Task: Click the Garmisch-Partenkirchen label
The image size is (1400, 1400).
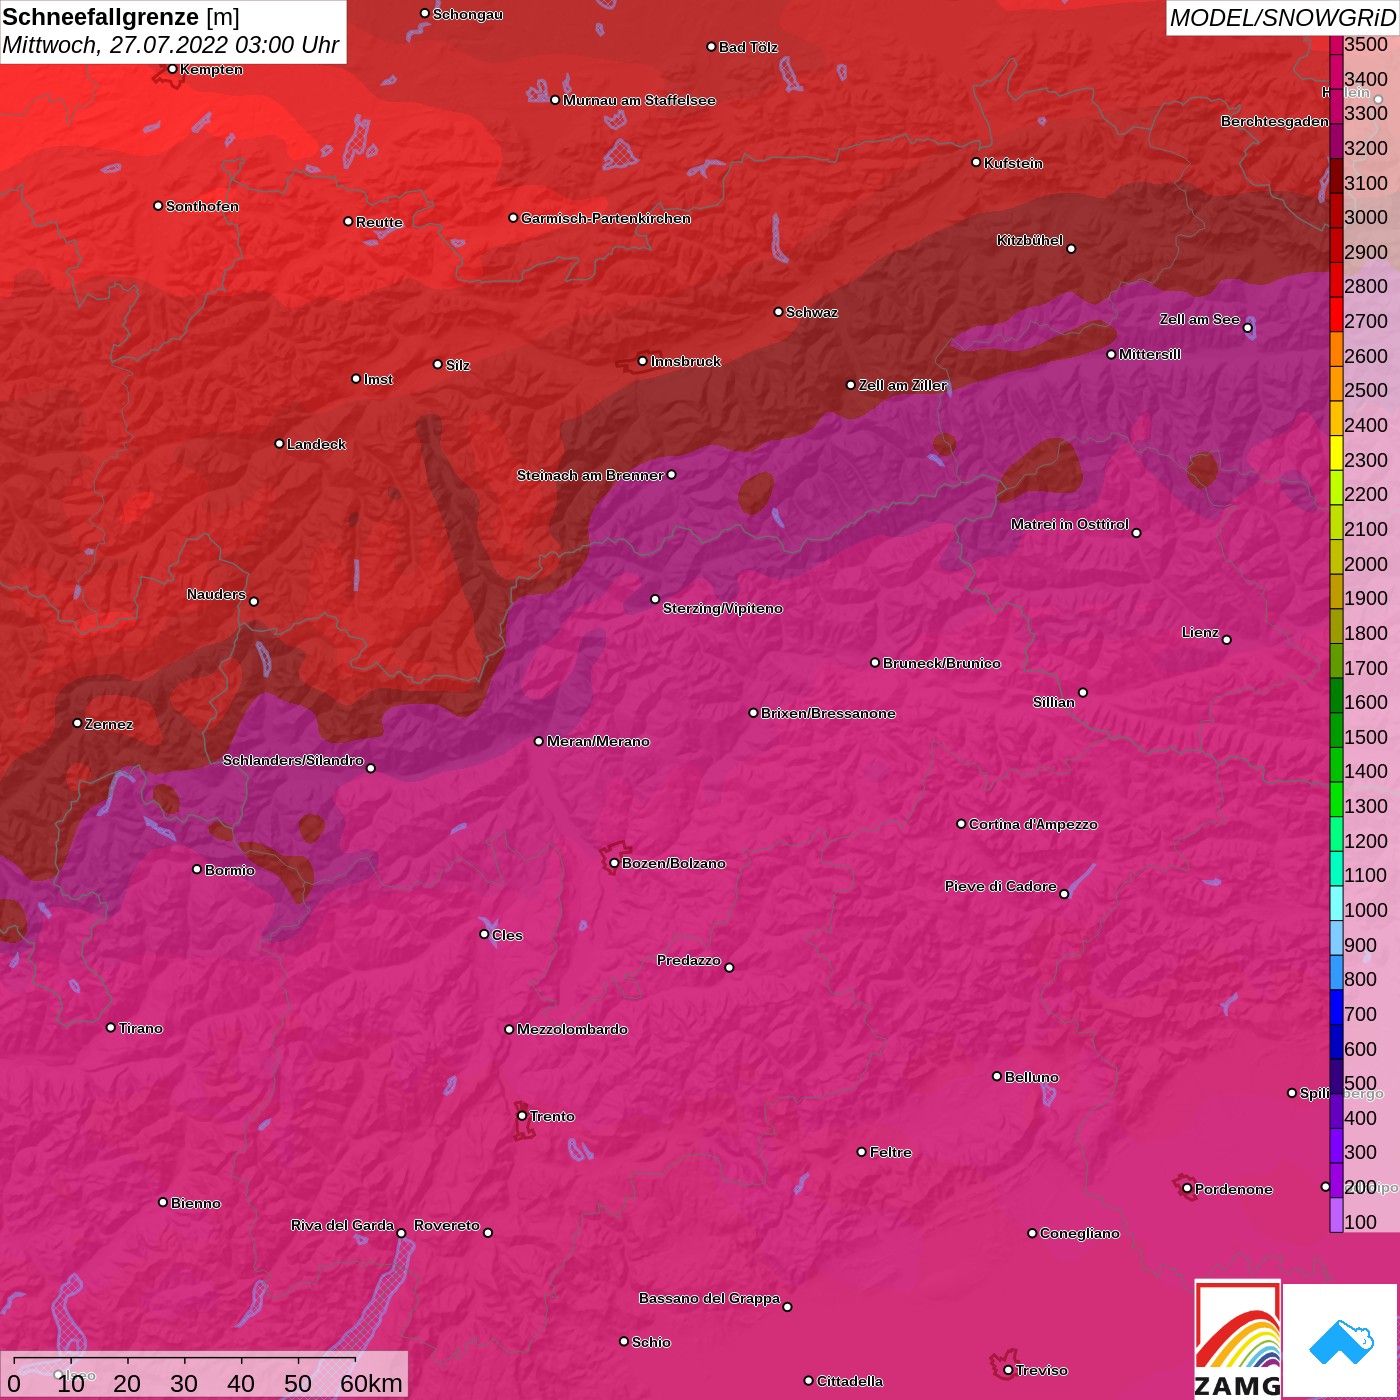Action: 606,218
